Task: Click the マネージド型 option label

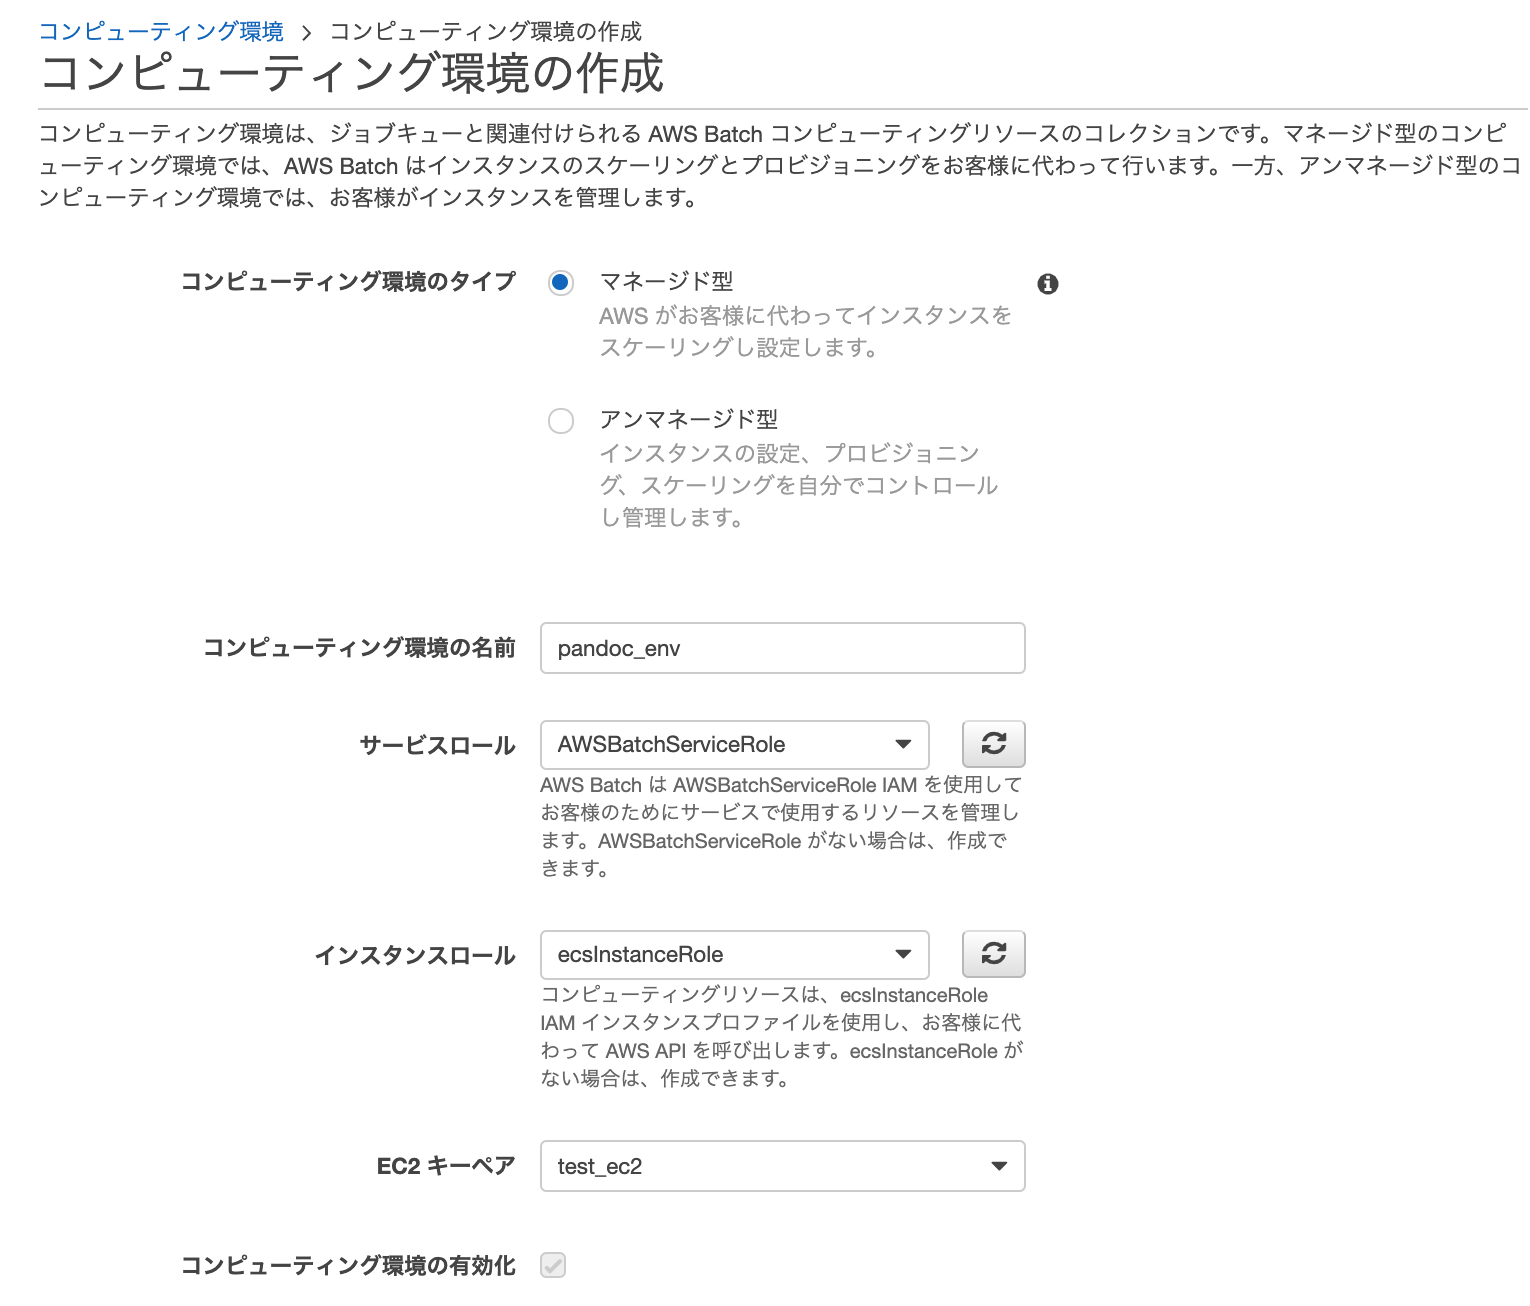Action: click(x=666, y=282)
